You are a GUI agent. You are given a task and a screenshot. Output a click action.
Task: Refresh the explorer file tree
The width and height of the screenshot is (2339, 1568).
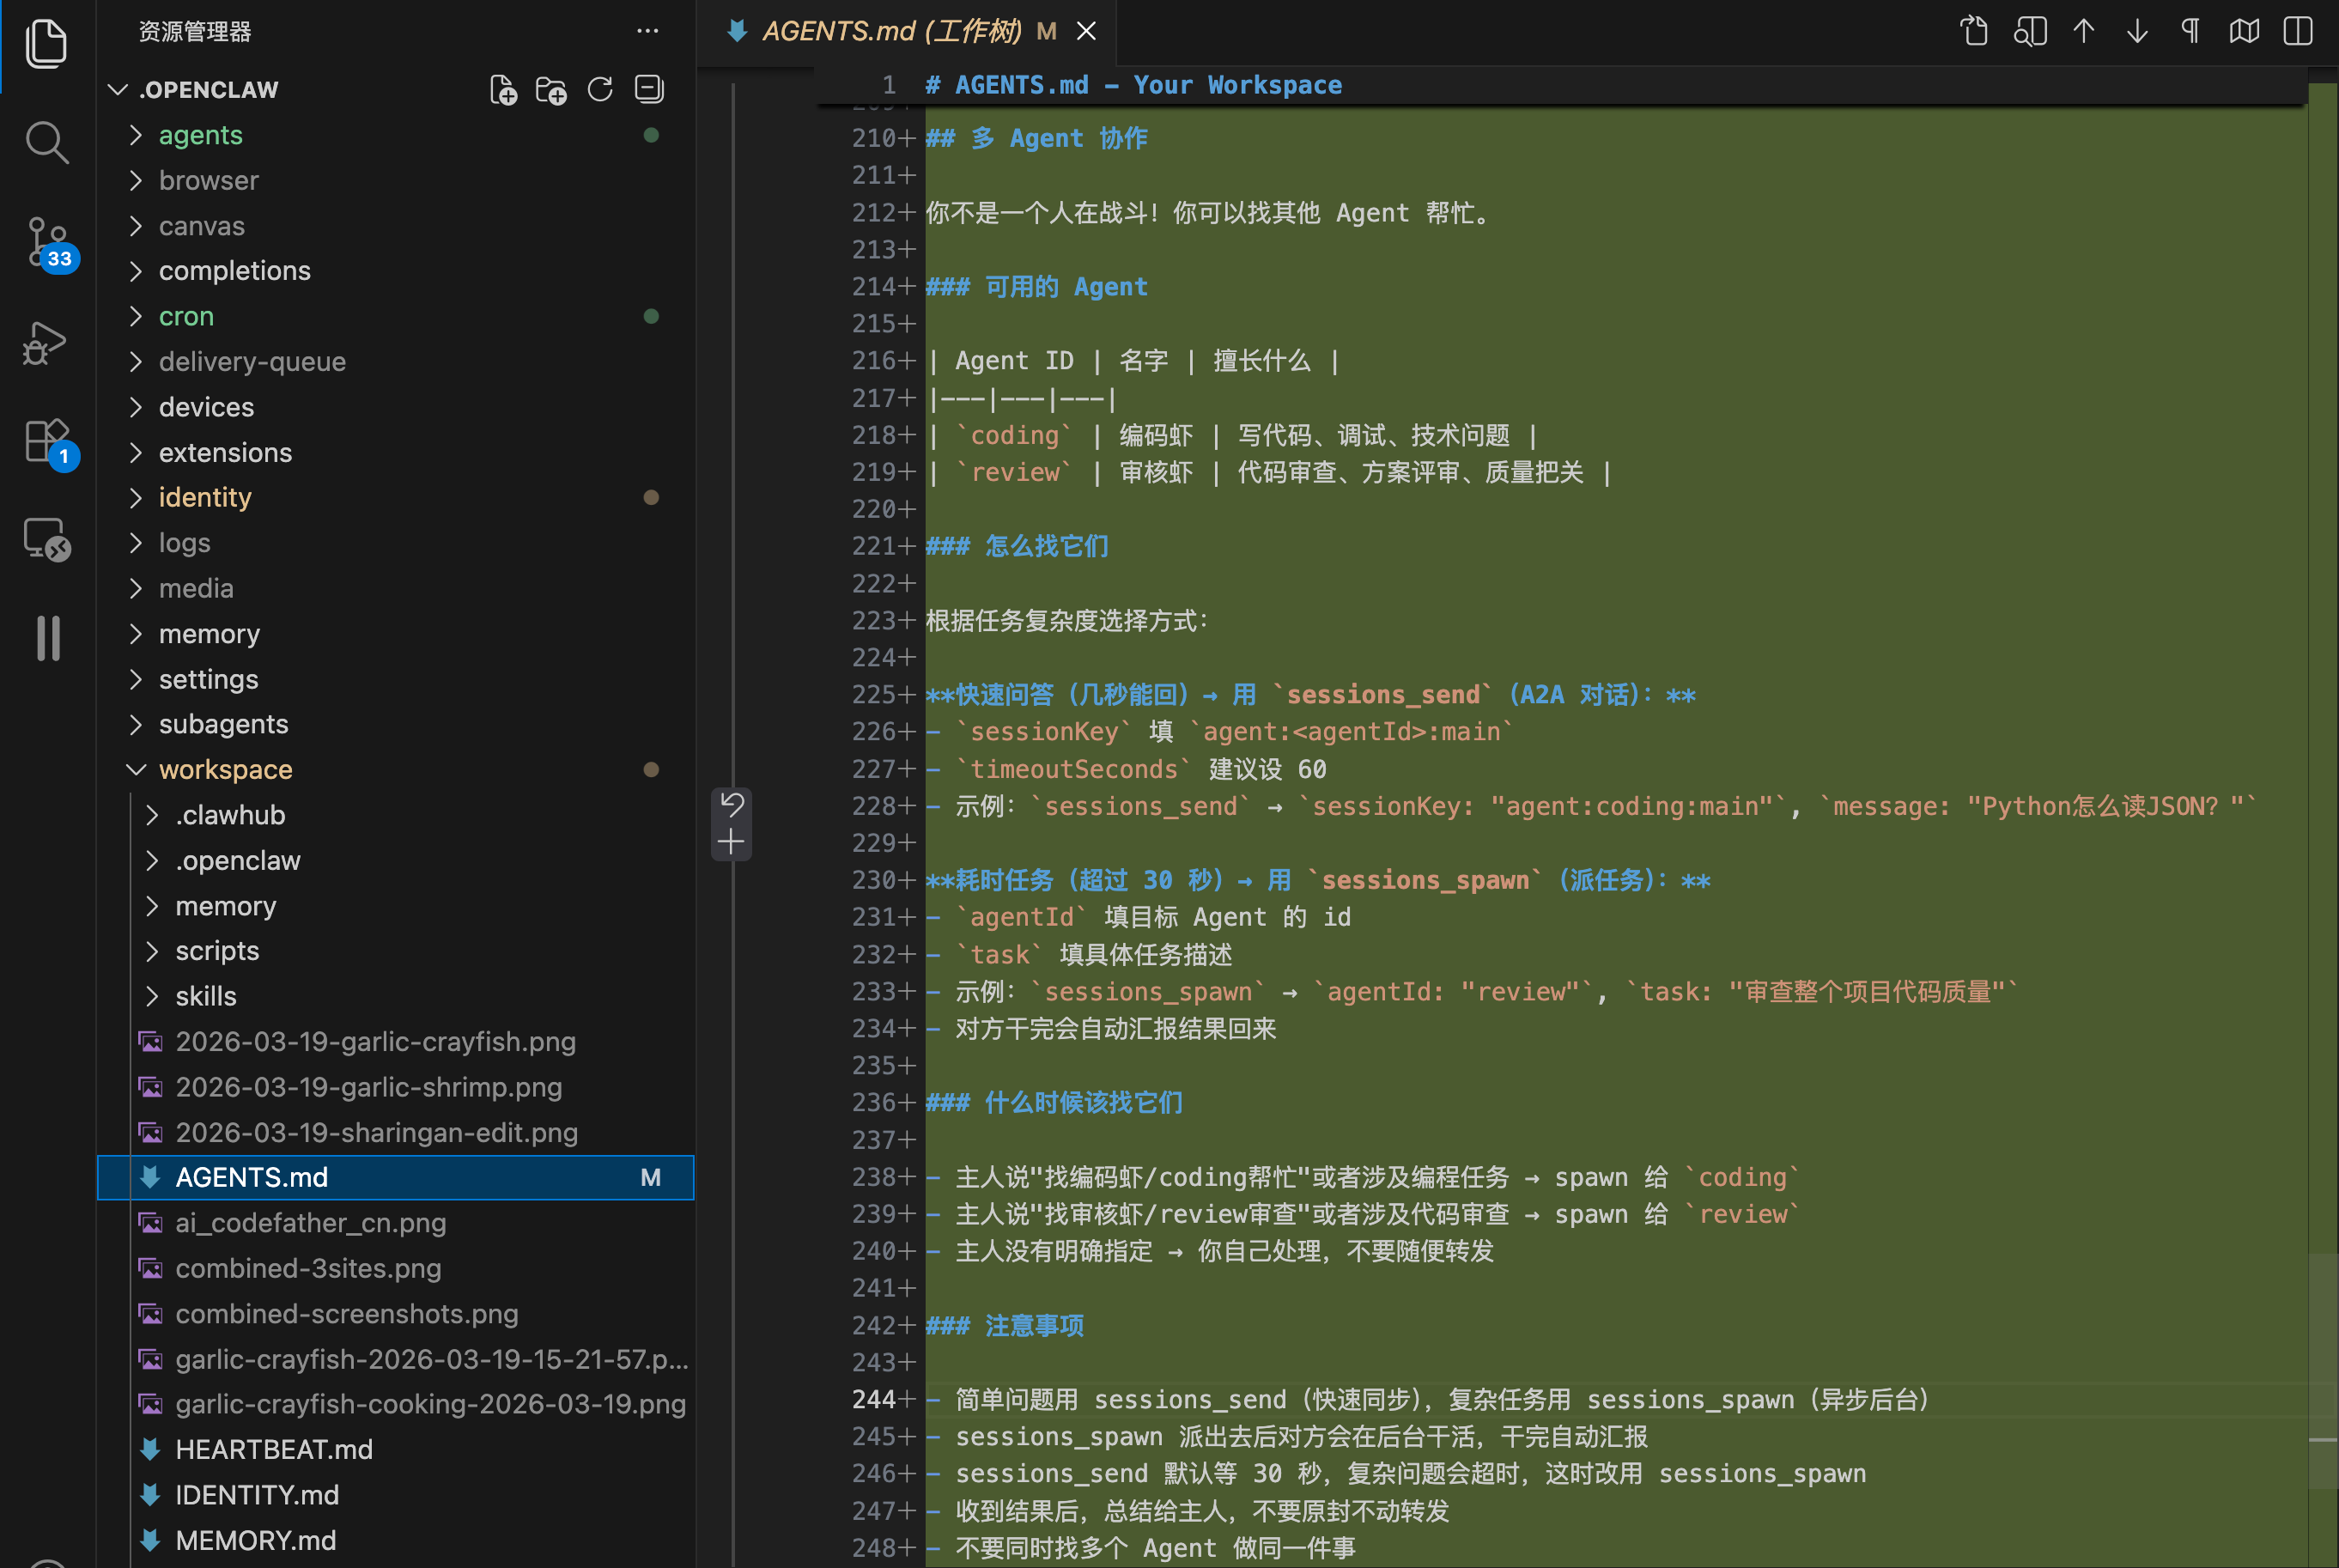click(x=600, y=90)
